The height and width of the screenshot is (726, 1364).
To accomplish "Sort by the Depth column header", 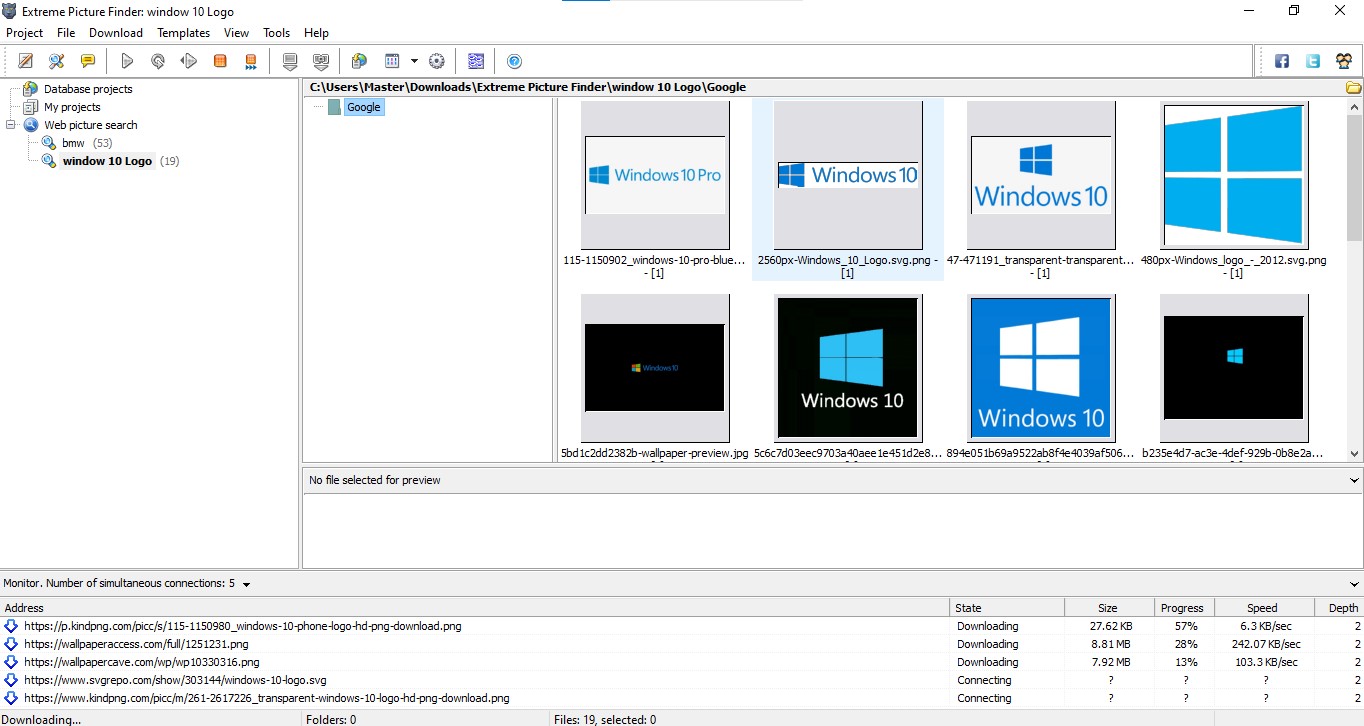I will point(1337,608).
